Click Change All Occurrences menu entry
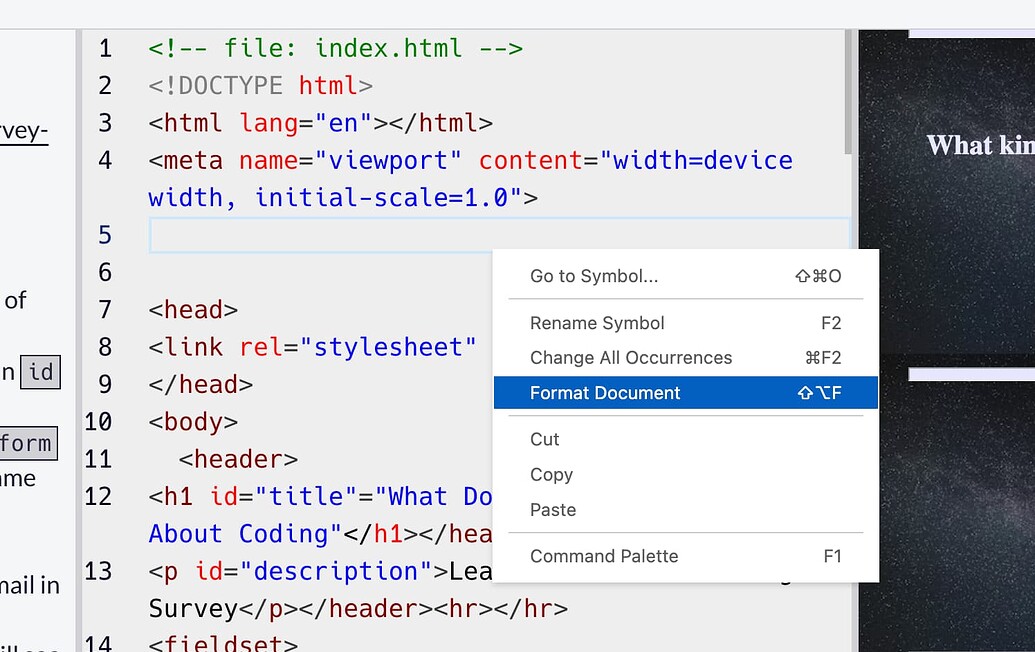The image size is (1035, 652). point(630,358)
